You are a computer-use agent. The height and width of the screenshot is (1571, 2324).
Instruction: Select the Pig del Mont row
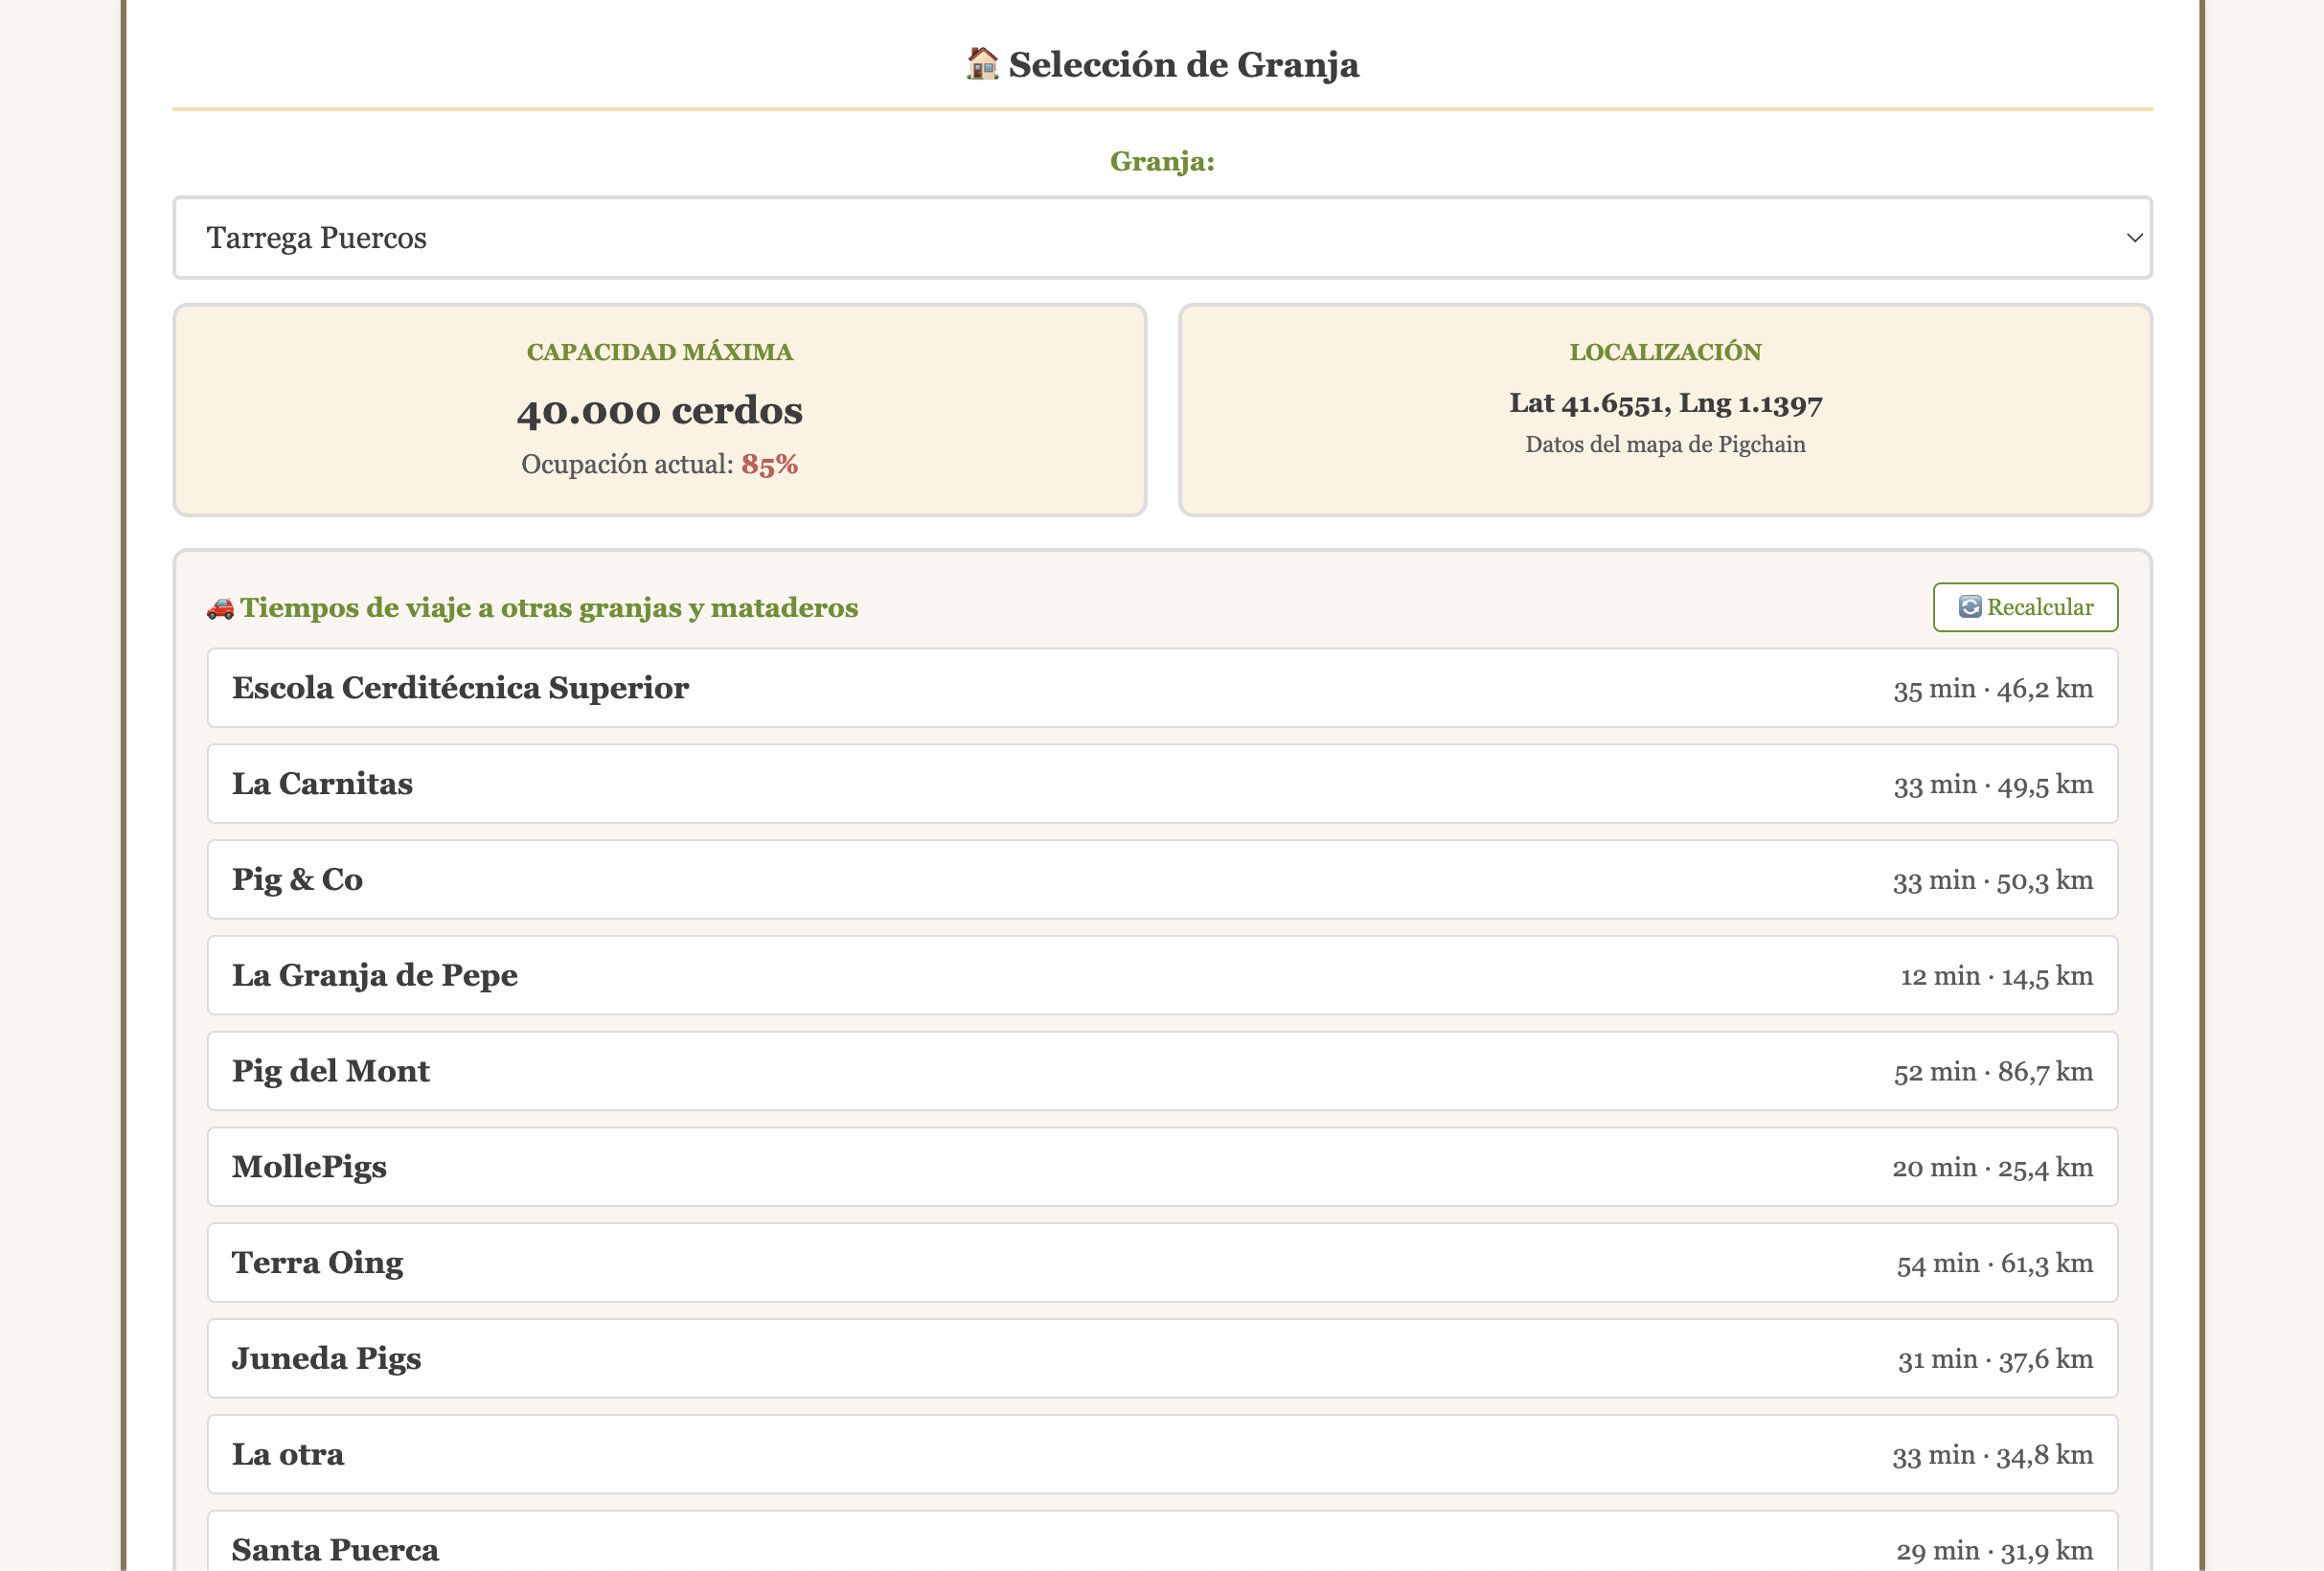point(1161,1071)
